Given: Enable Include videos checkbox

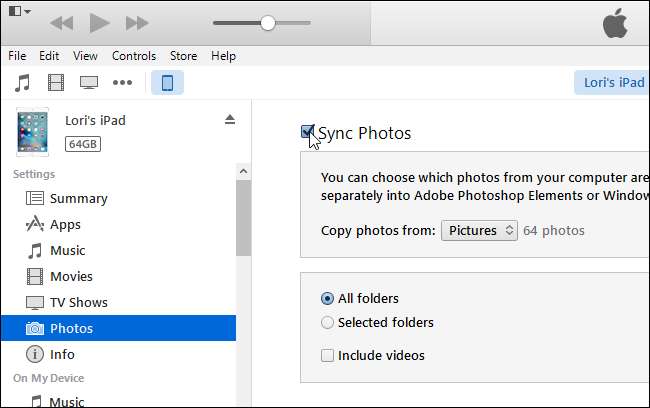Looking at the screenshot, I should click(x=327, y=355).
